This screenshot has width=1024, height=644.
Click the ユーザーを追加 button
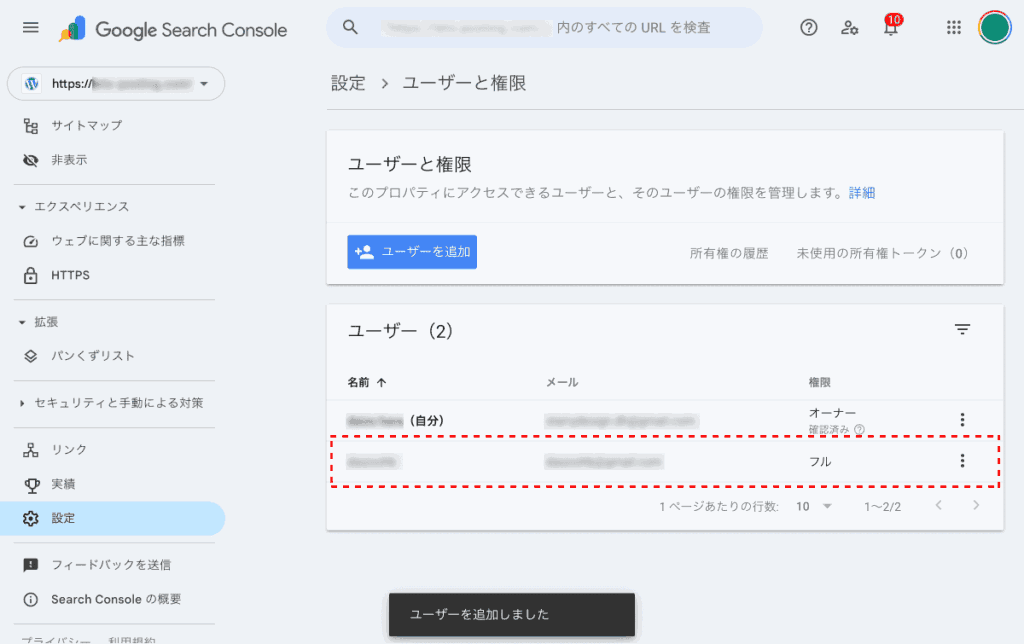coord(412,252)
